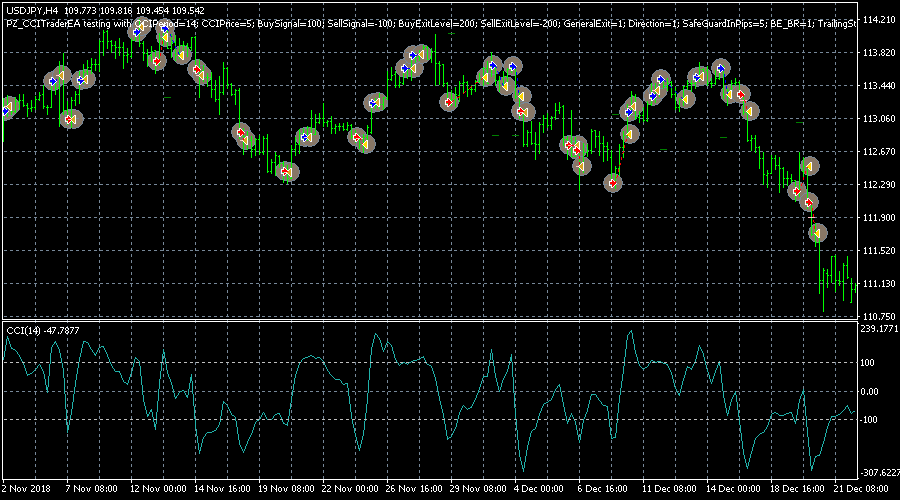Image resolution: width=900 pixels, height=500 pixels.
Task: Click the PZ_CCITraderEA parameters text line
Action: click(430, 22)
